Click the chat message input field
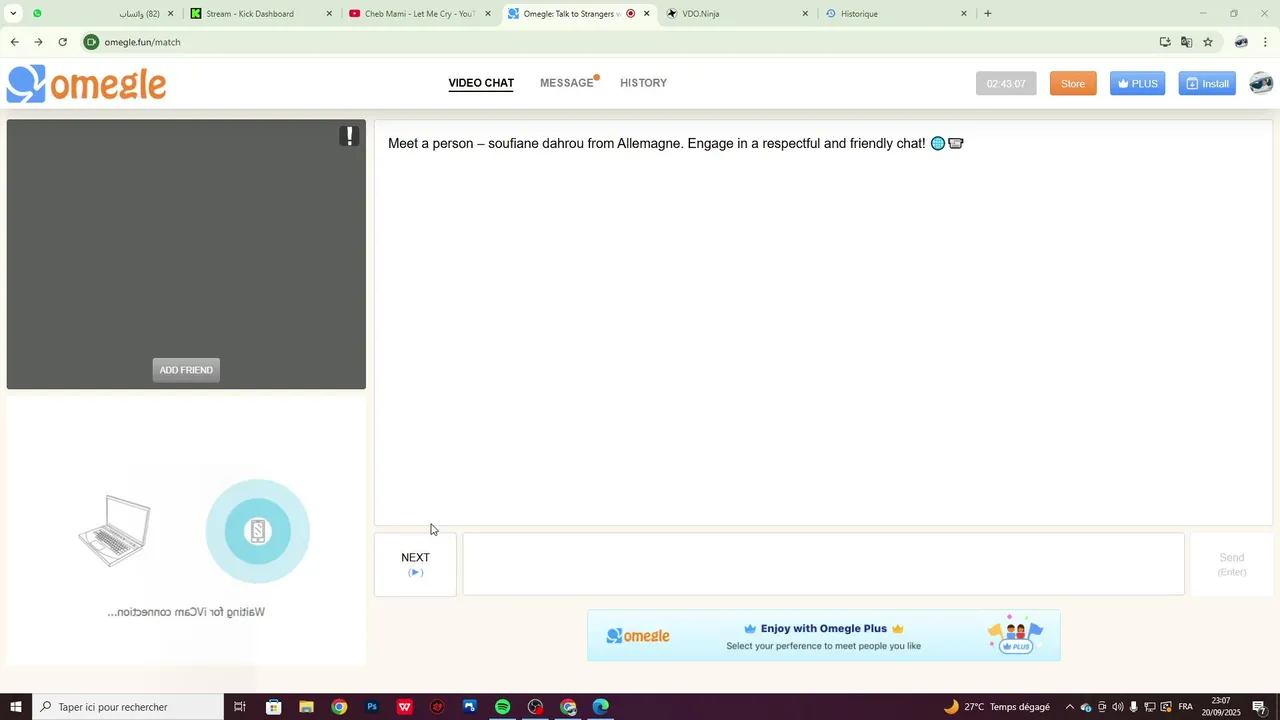Screen dimensions: 1280x720 point(823,565)
